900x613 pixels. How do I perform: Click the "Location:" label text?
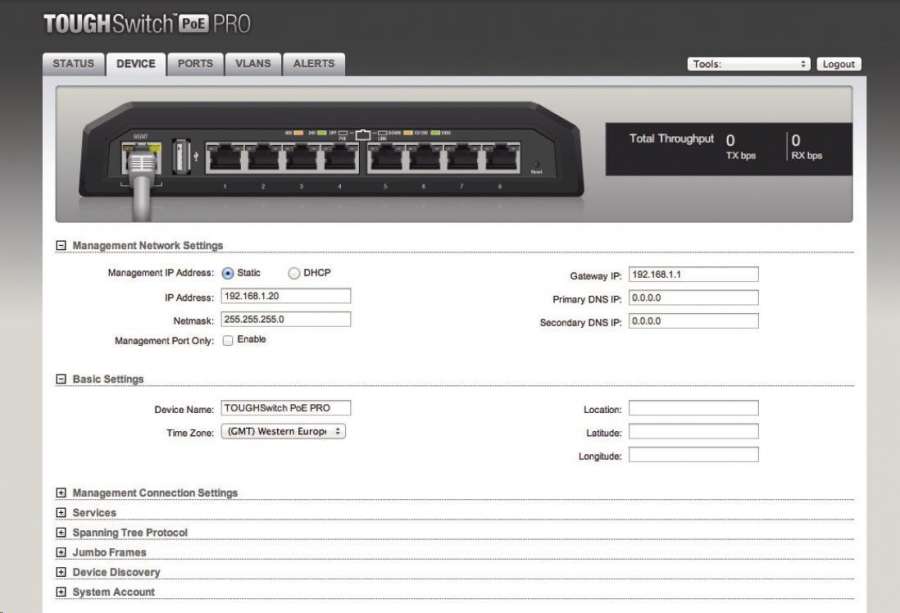603,410
